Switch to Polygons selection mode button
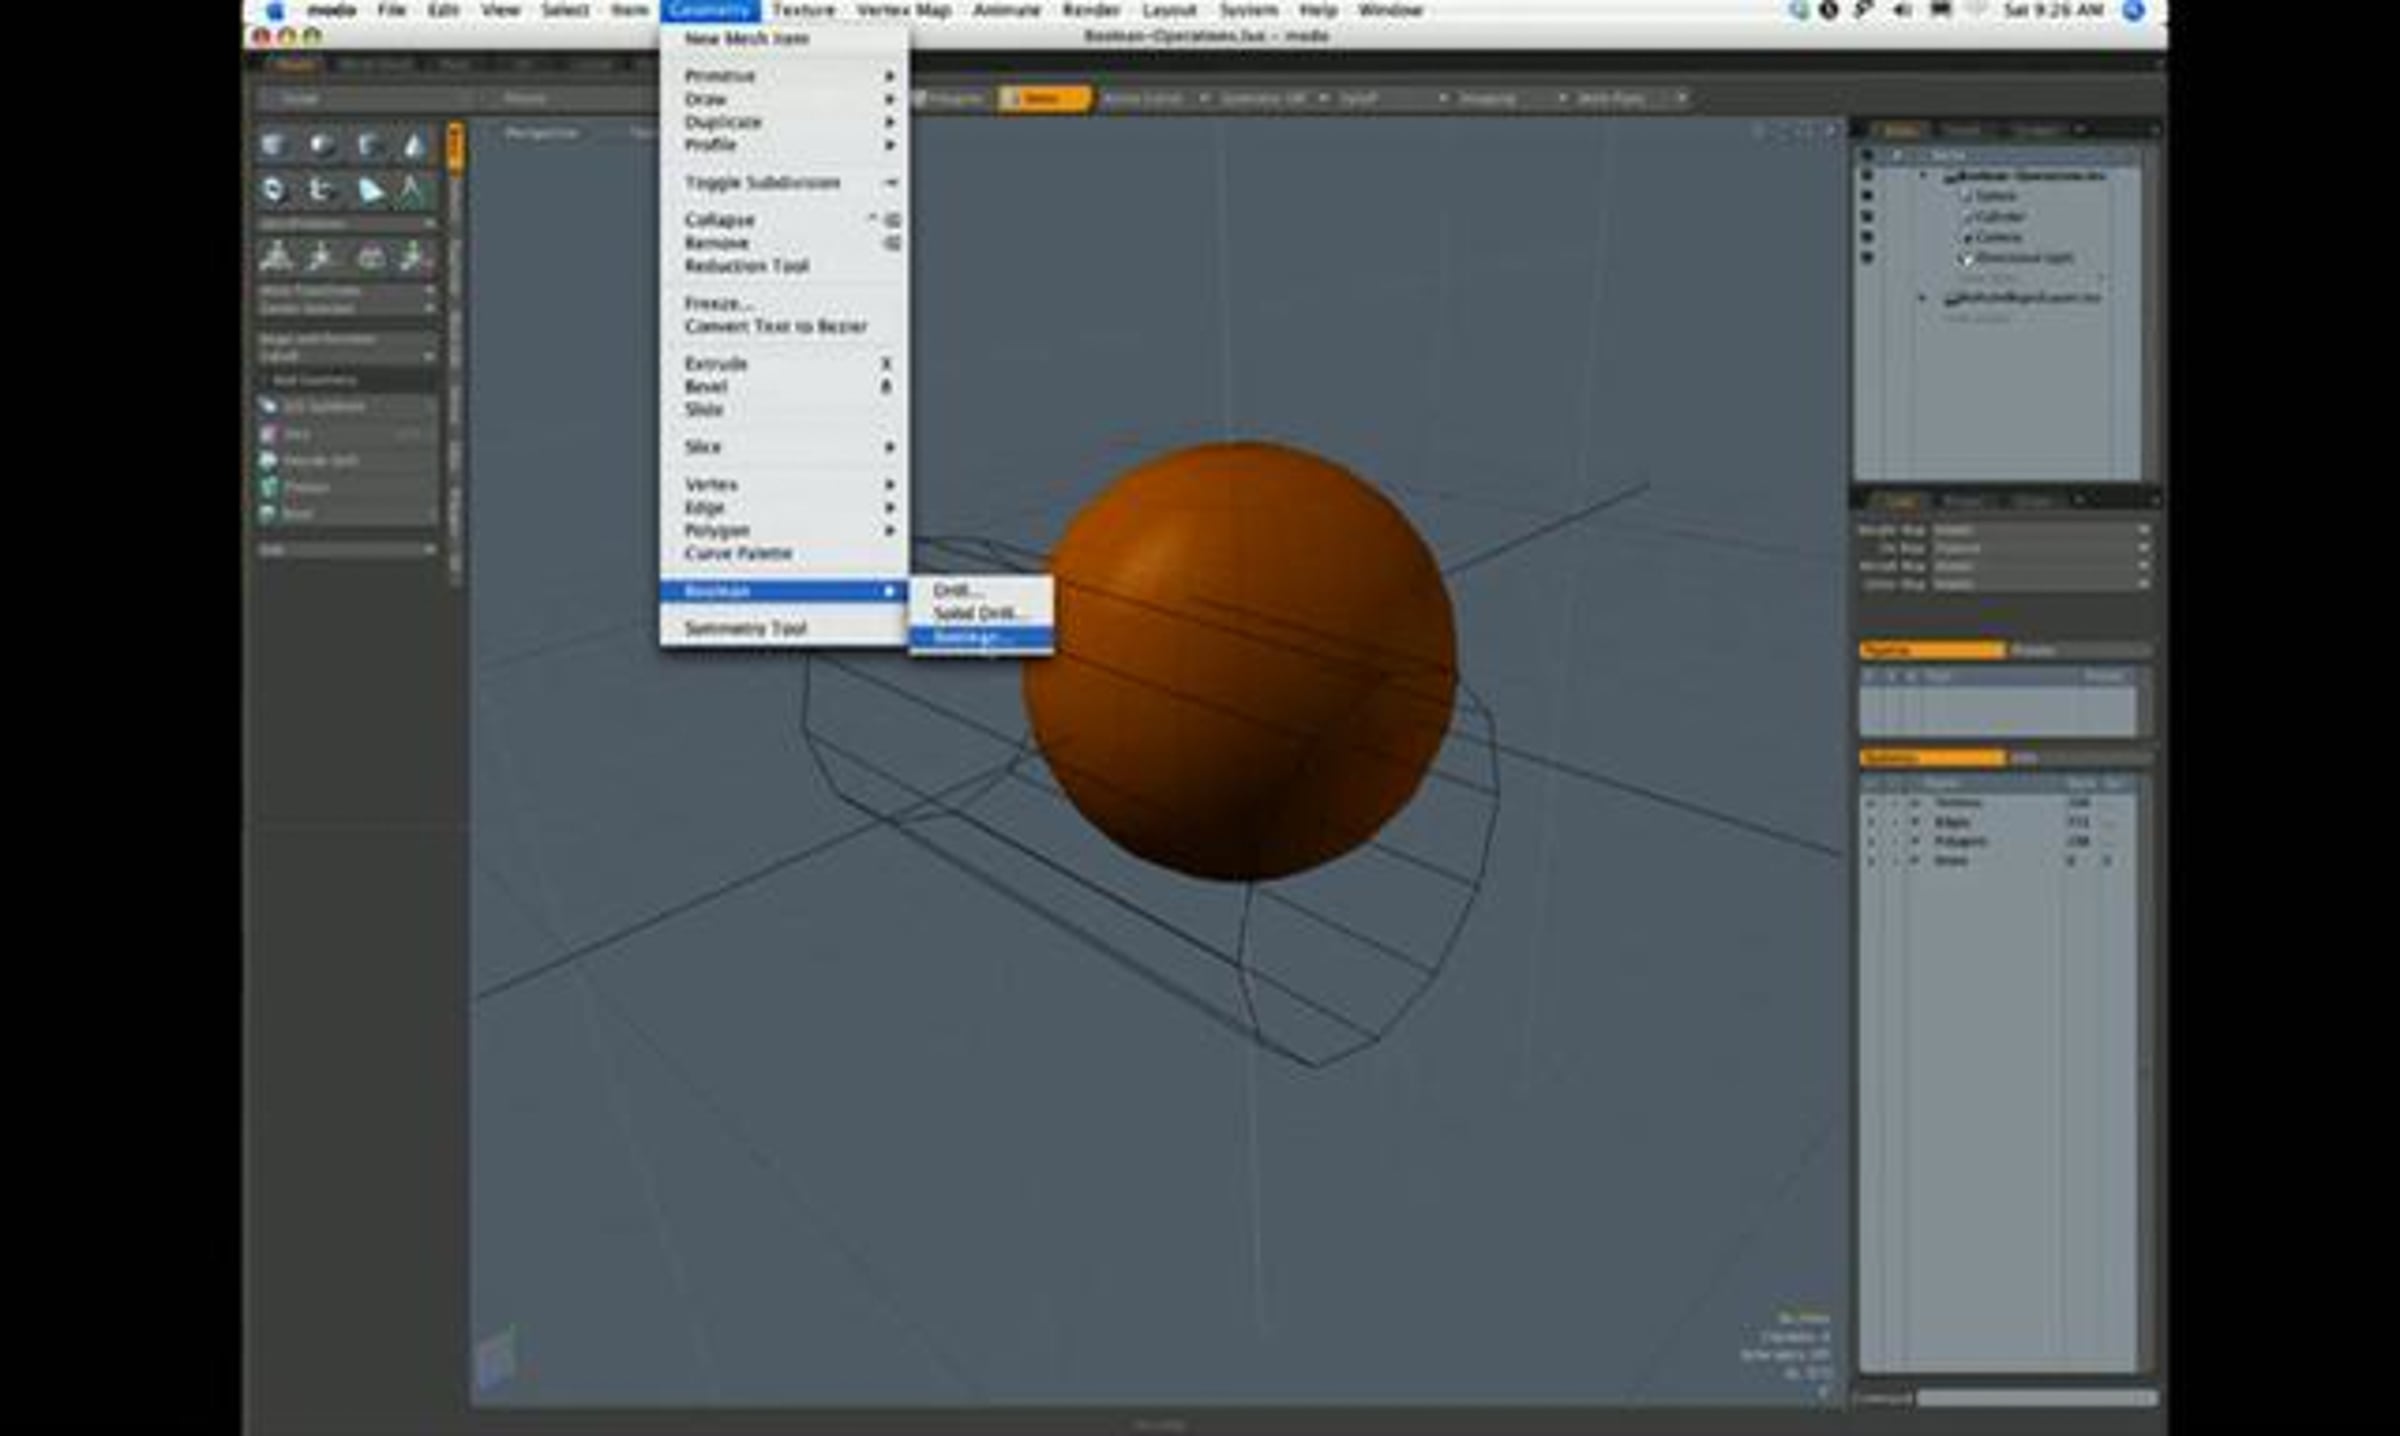Image resolution: width=2400 pixels, height=1436 pixels. click(950, 98)
